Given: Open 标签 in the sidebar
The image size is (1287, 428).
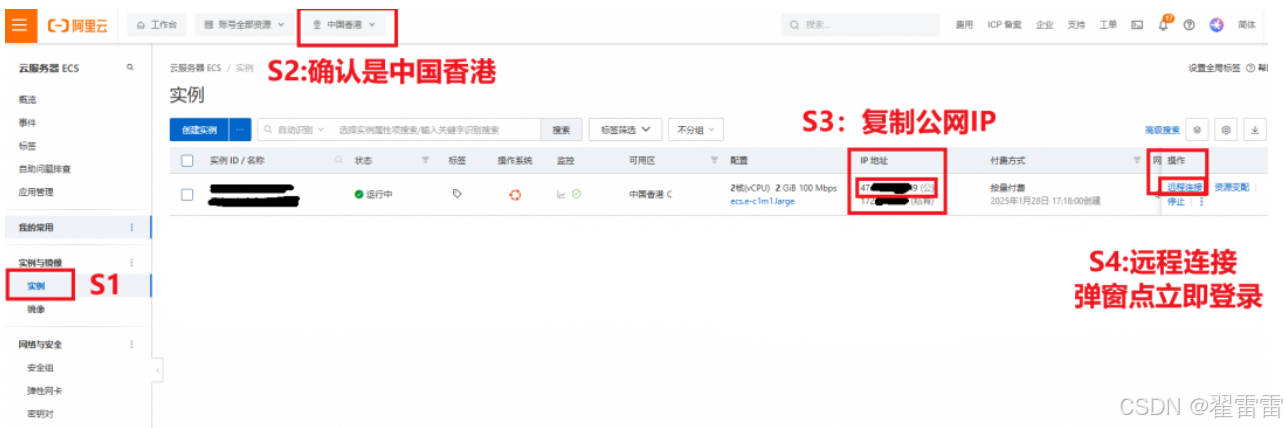Looking at the screenshot, I should point(29,145).
